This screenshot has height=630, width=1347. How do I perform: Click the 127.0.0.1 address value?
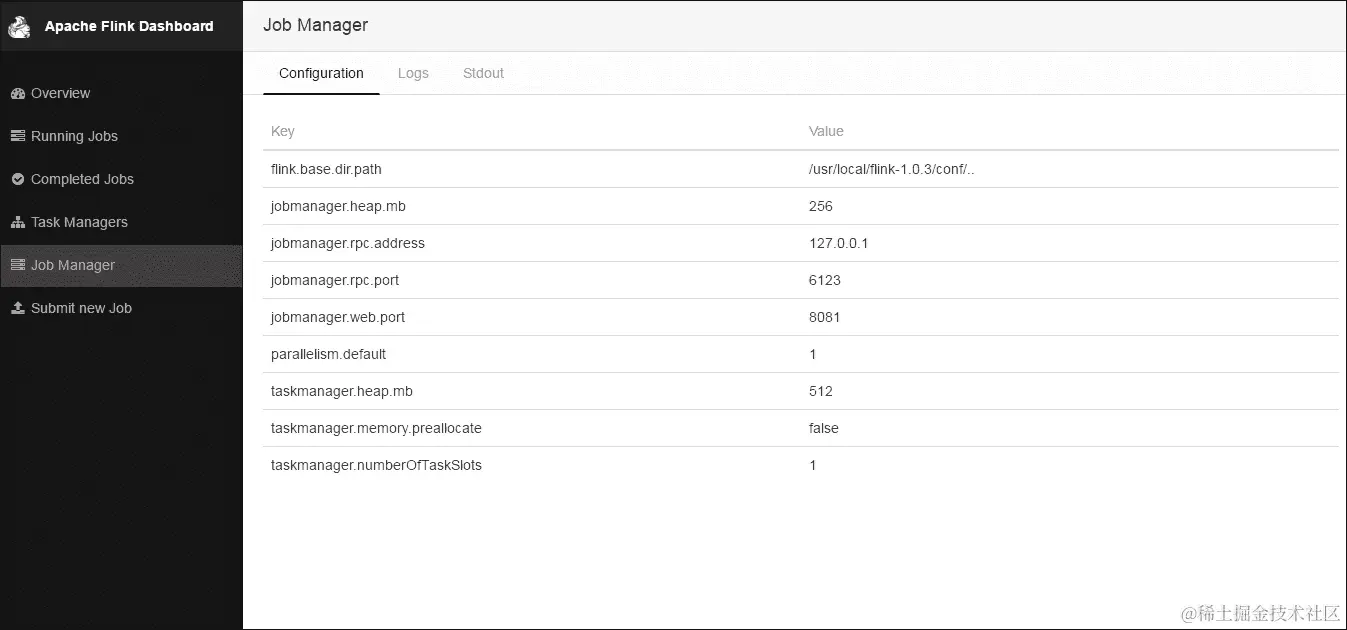[838, 243]
